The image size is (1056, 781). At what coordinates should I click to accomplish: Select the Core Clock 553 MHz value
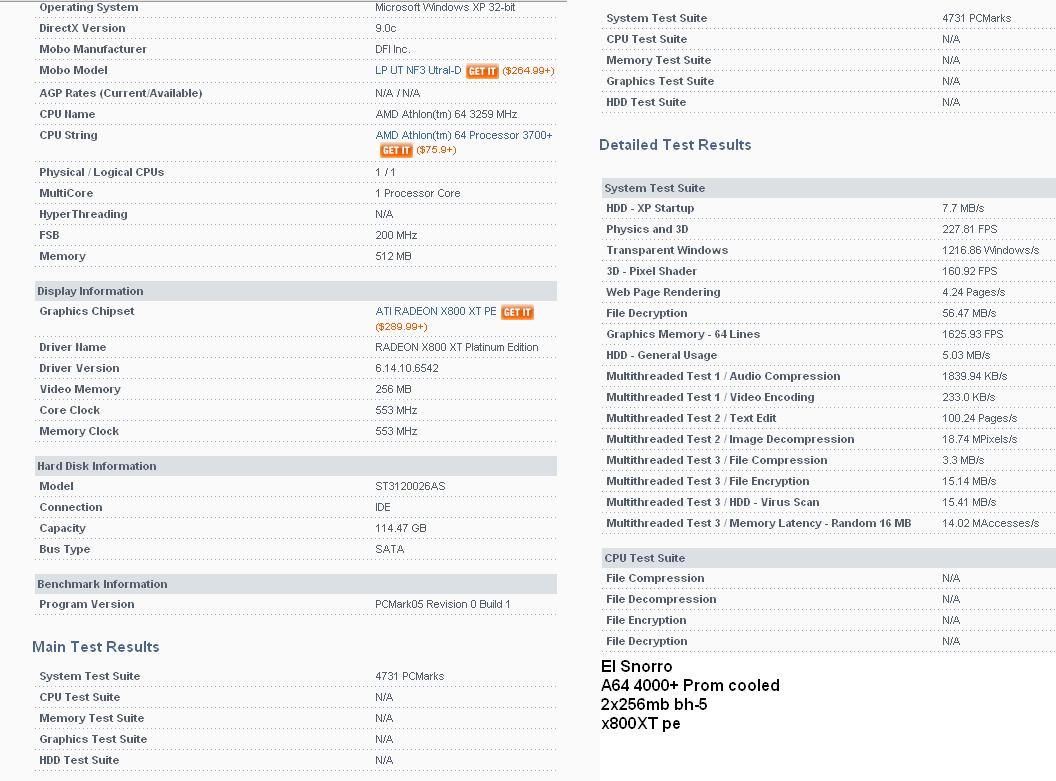click(396, 410)
